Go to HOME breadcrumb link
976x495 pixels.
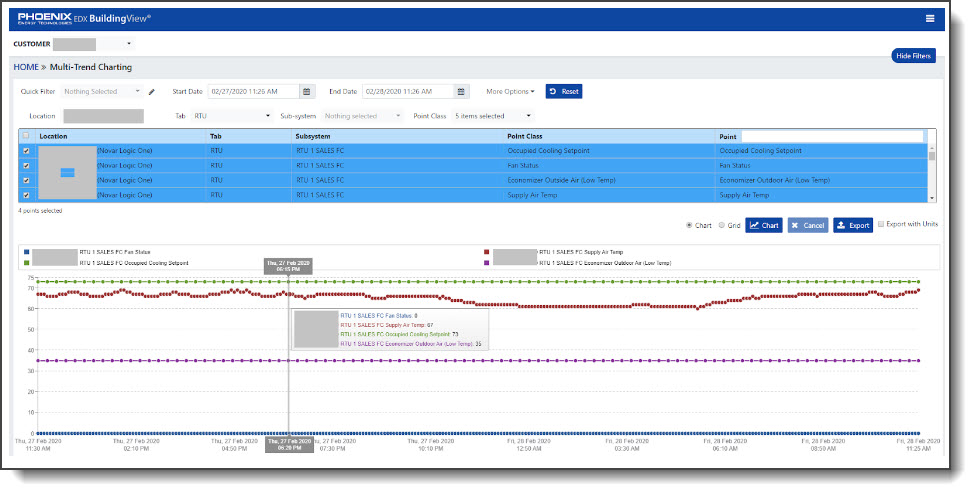click(x=26, y=67)
